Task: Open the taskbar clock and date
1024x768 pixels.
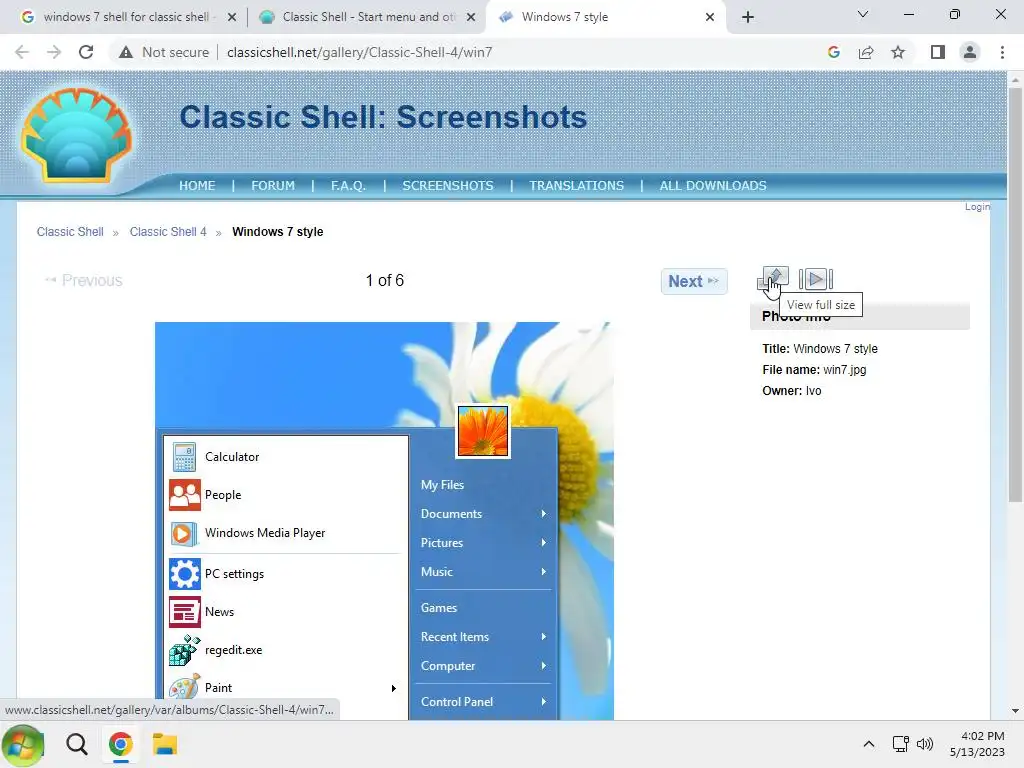Action: tap(977, 744)
